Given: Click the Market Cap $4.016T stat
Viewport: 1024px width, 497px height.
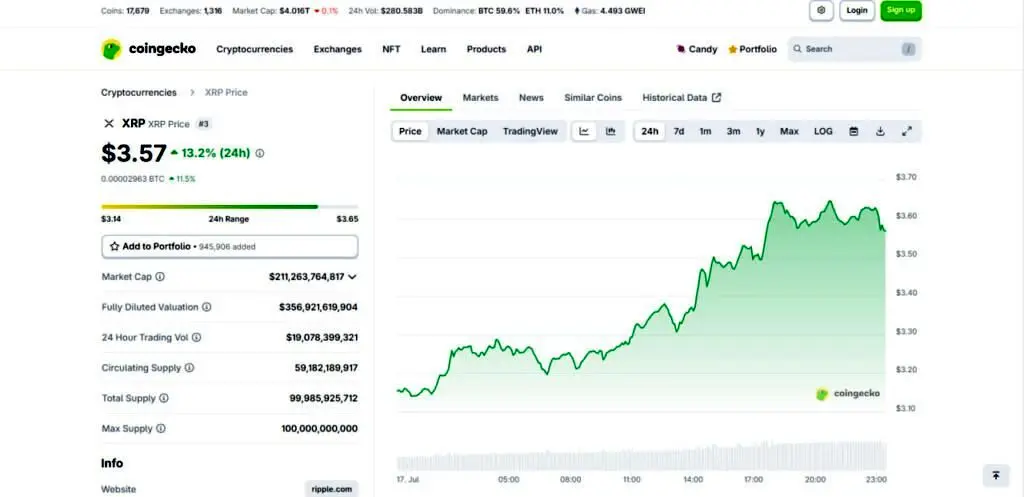Looking at the screenshot, I should click(285, 10).
